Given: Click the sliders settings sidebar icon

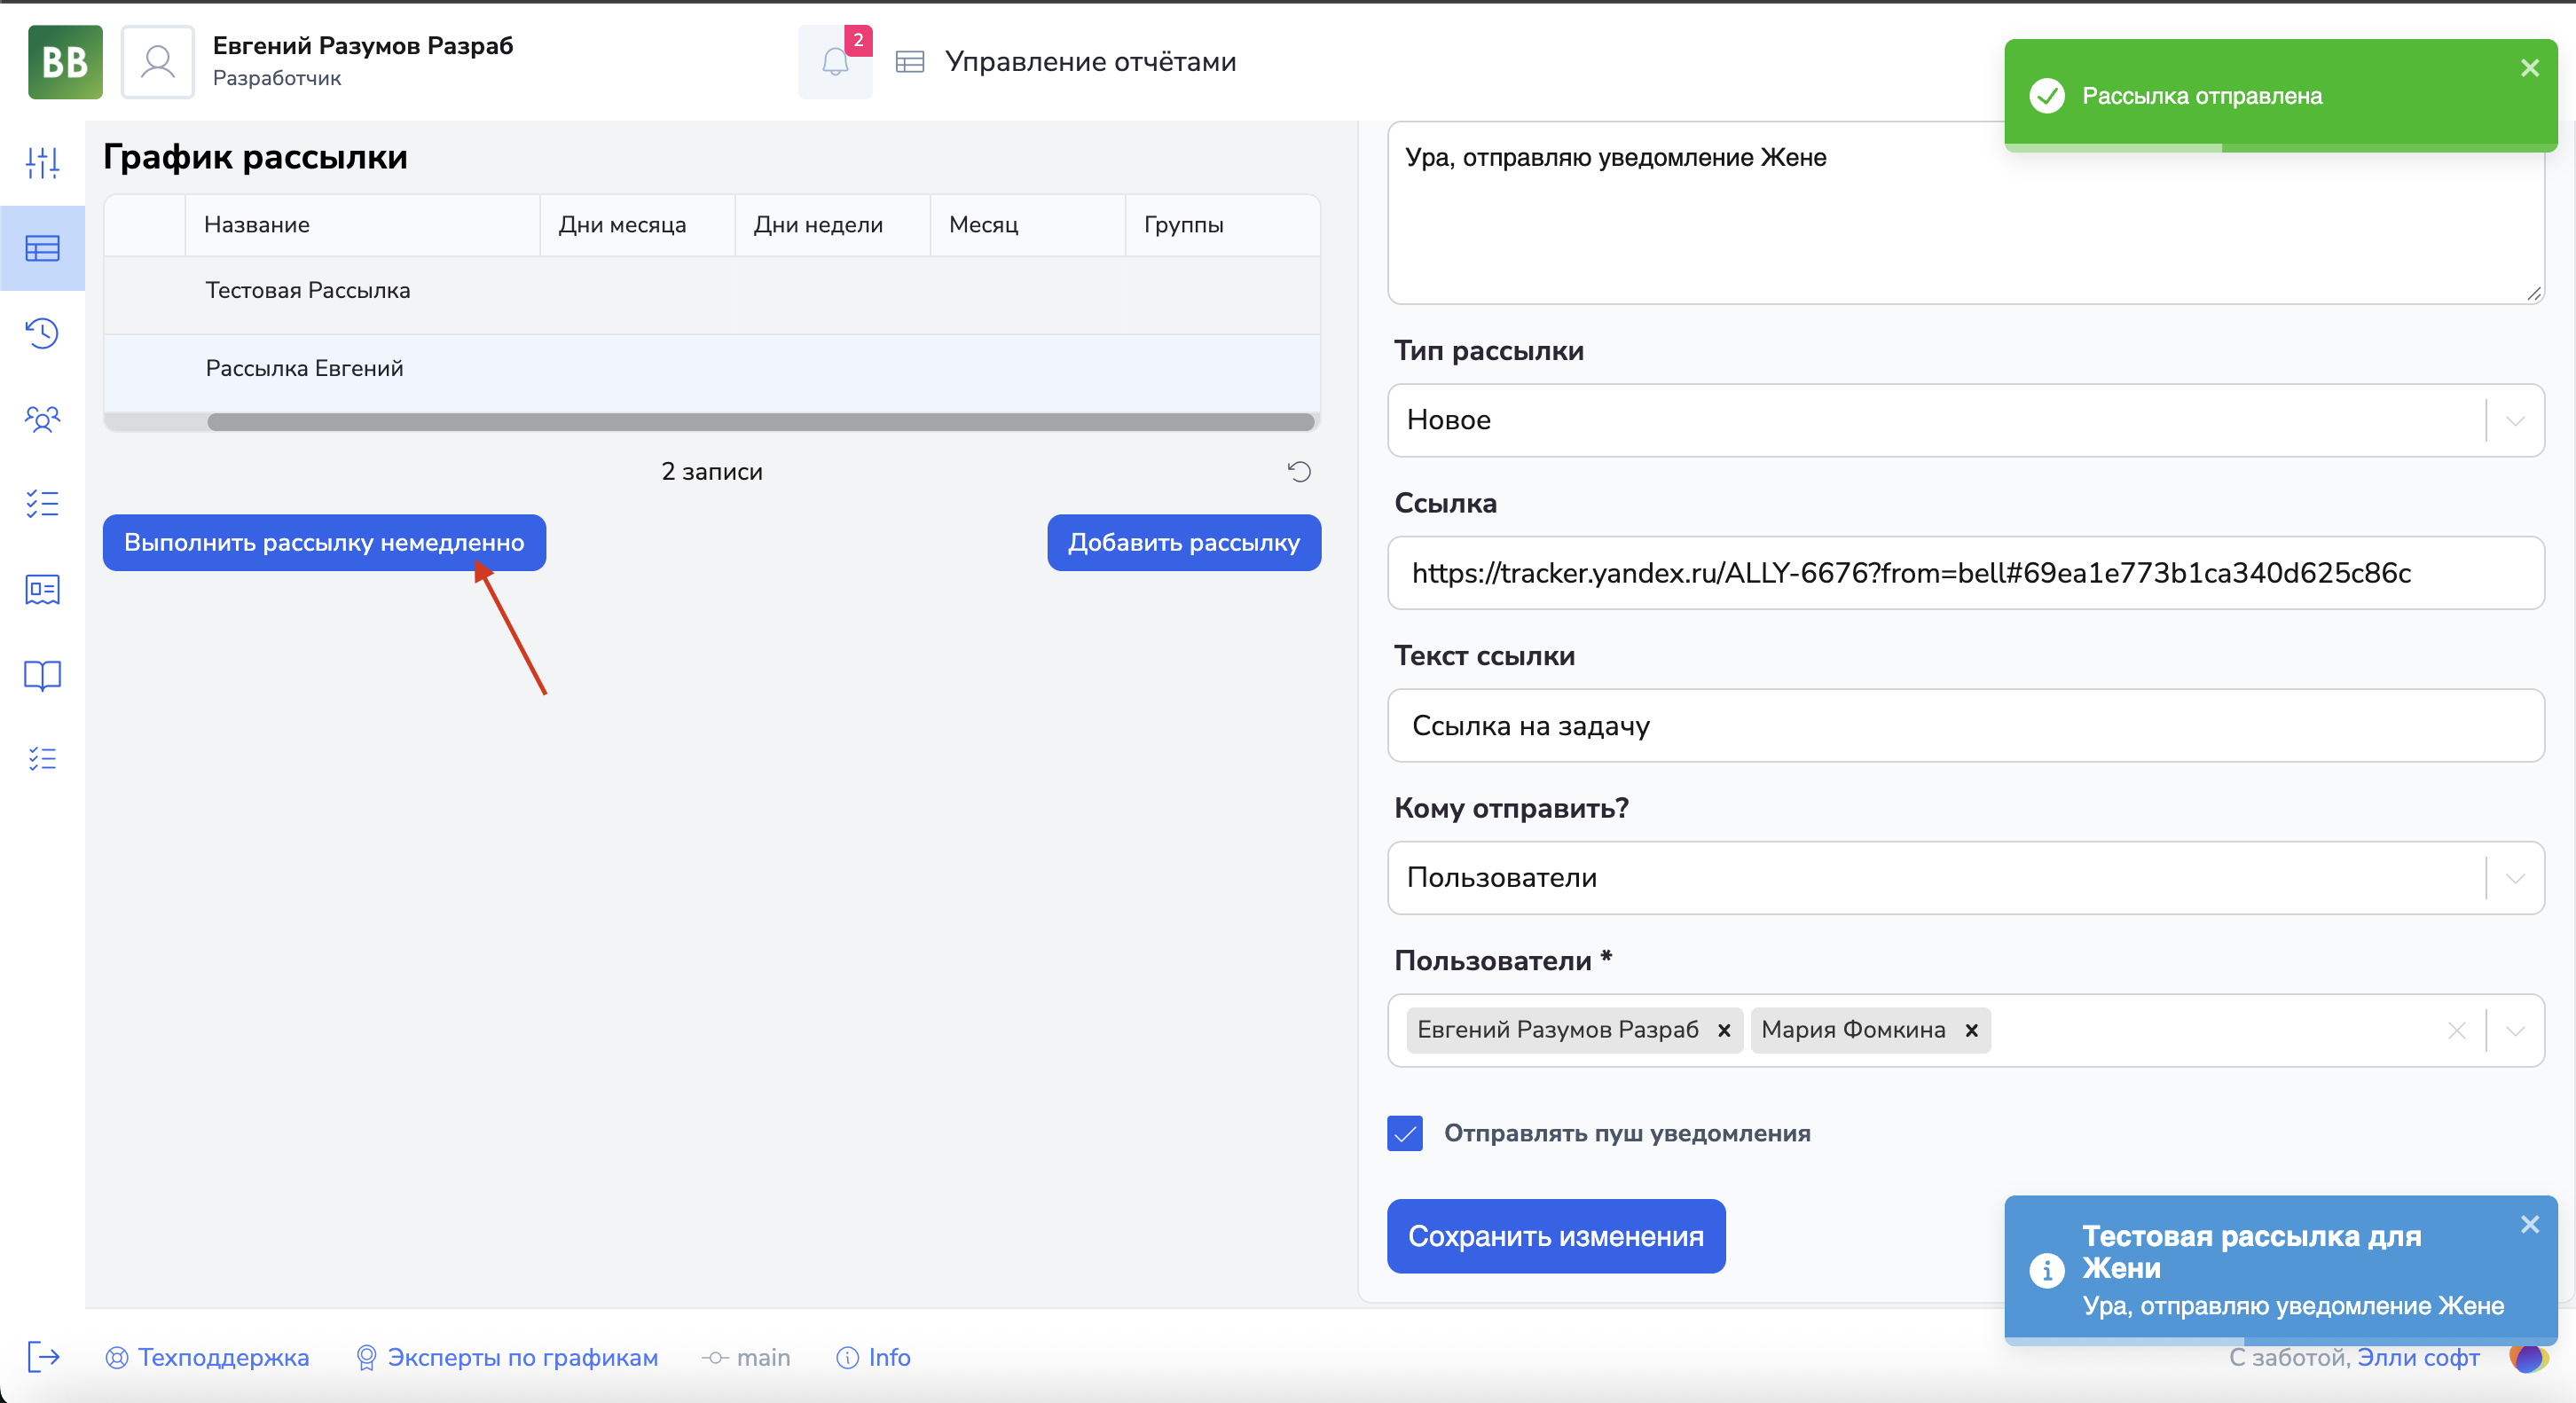Looking at the screenshot, I should click(42, 162).
